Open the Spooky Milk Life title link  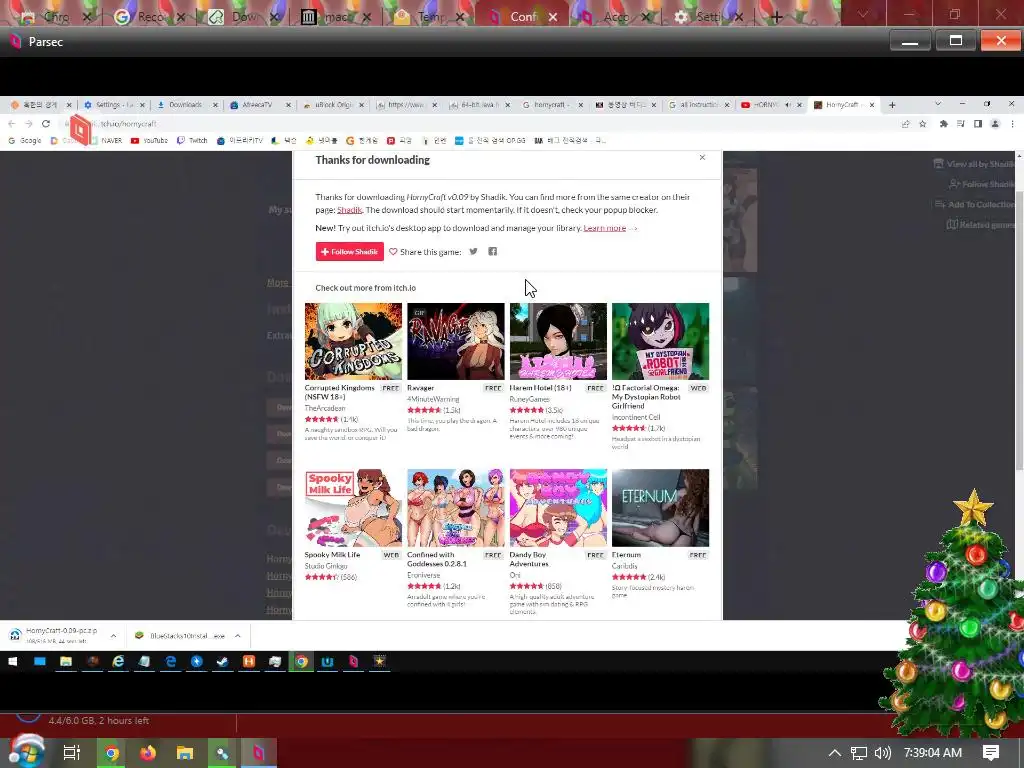click(x=332, y=554)
